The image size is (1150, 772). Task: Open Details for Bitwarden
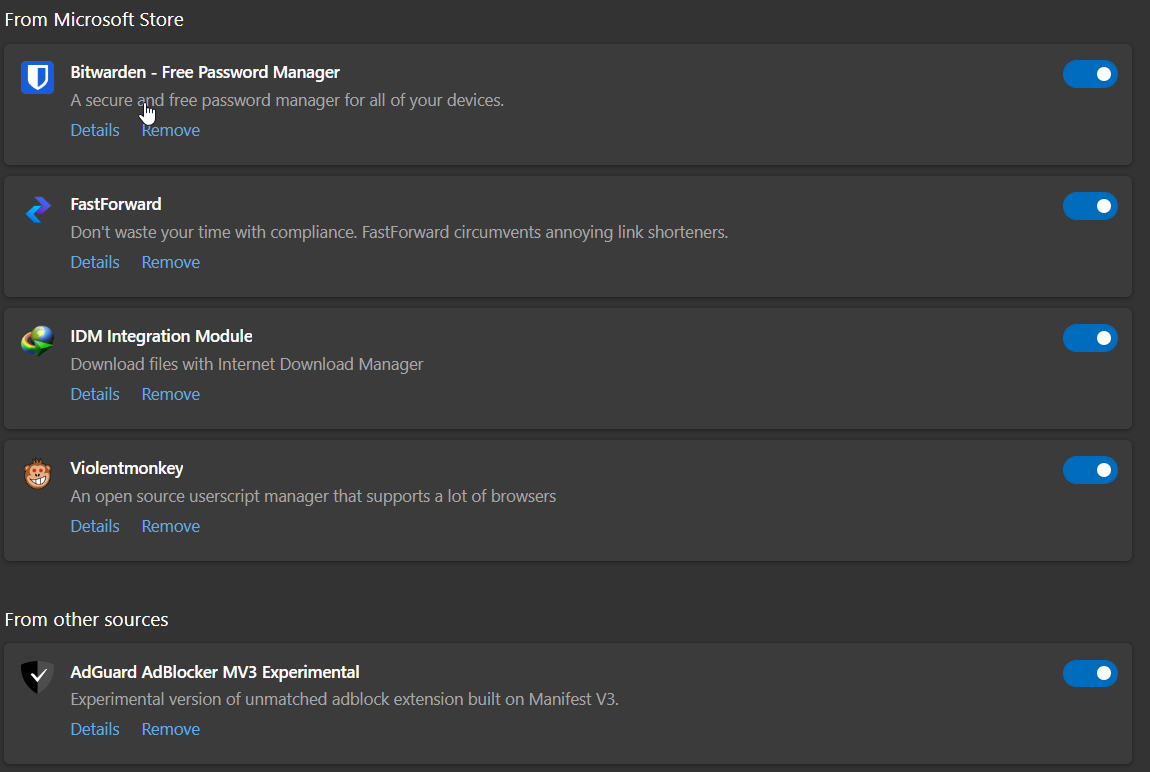click(x=95, y=130)
